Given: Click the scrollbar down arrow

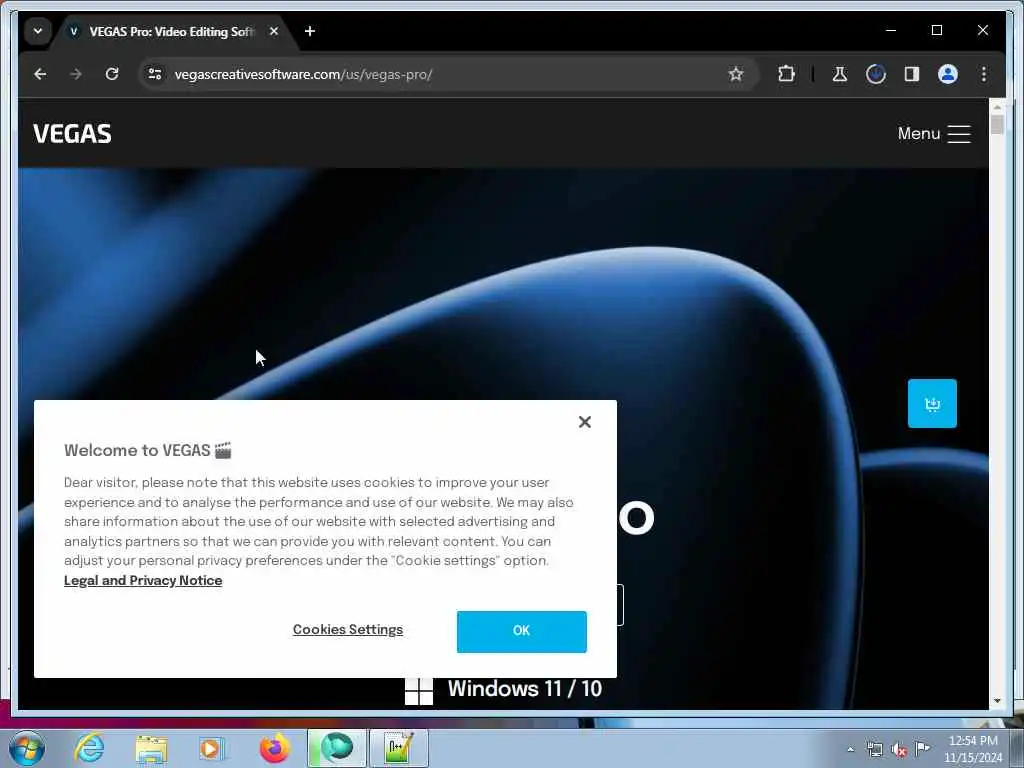Looking at the screenshot, I should [x=997, y=701].
